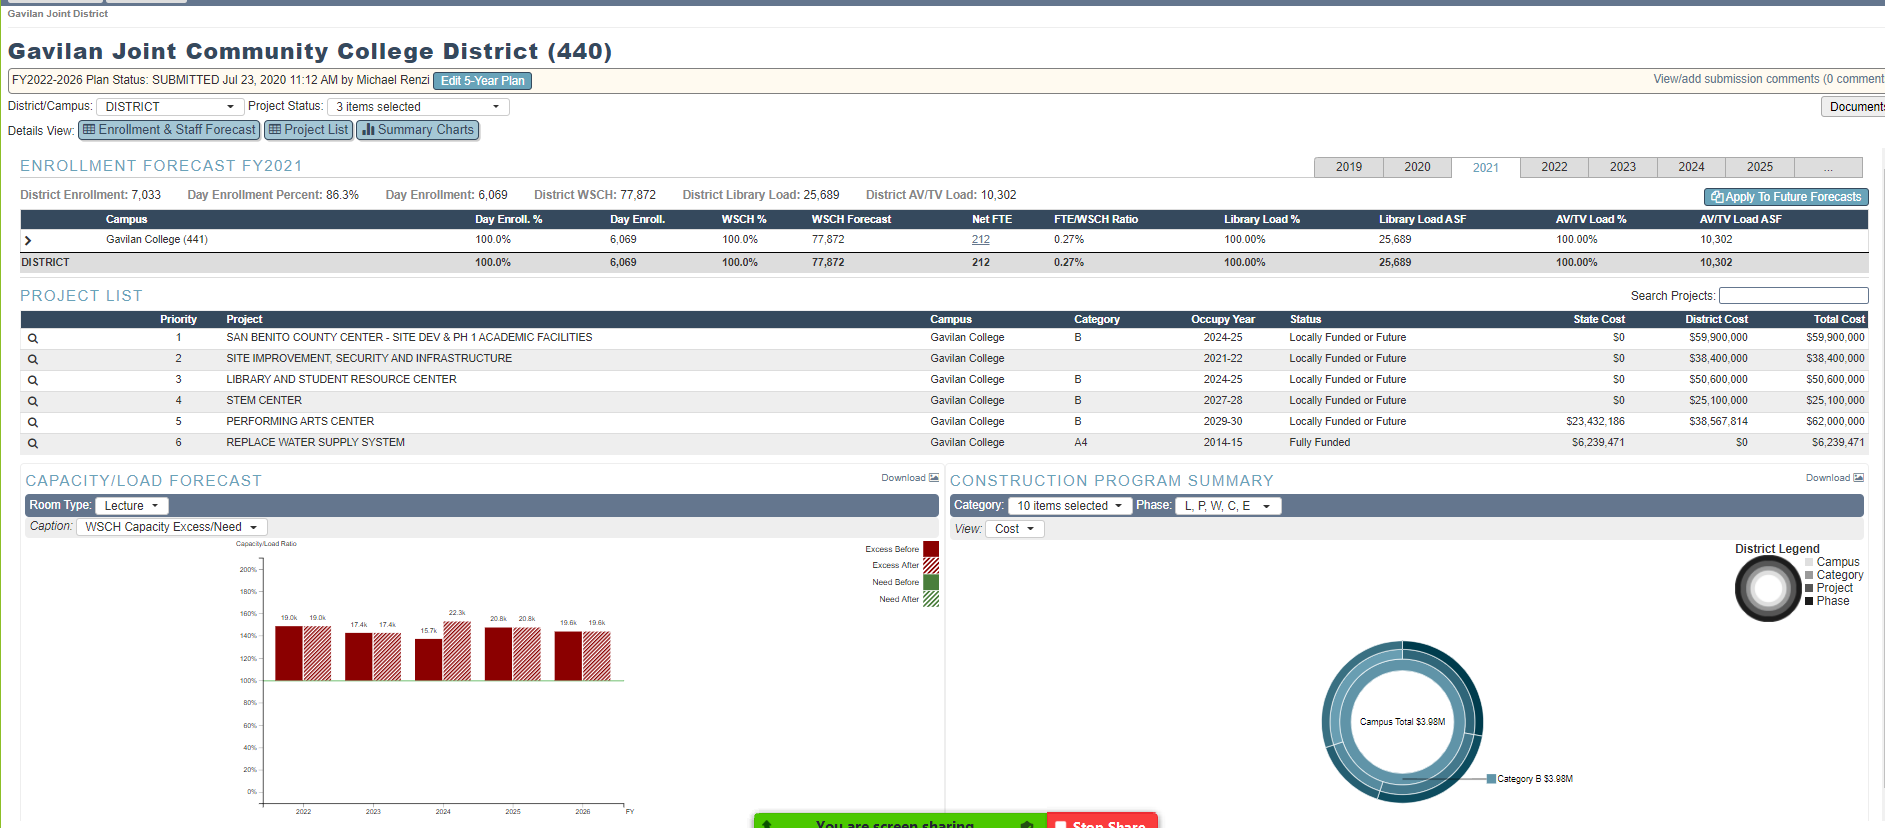This screenshot has height=828, width=1885.
Task: Click the Edit 5-Year Plan button
Action: (x=482, y=81)
